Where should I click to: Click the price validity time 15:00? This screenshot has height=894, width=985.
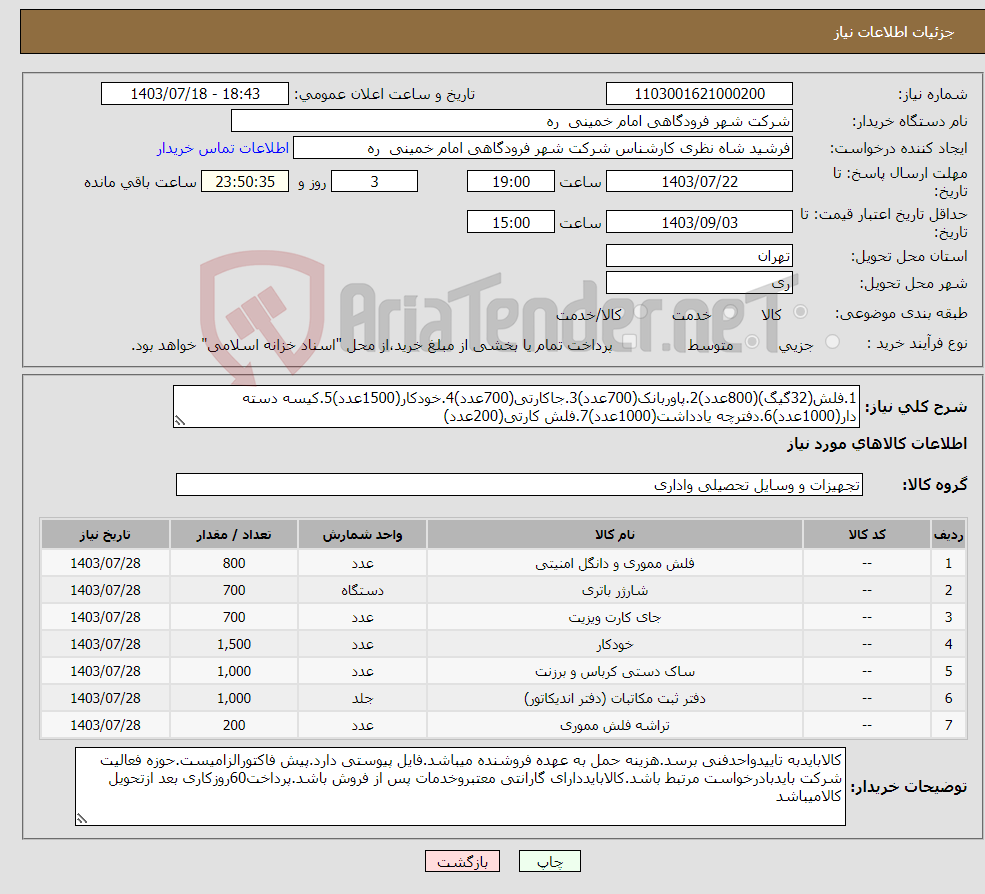(511, 222)
